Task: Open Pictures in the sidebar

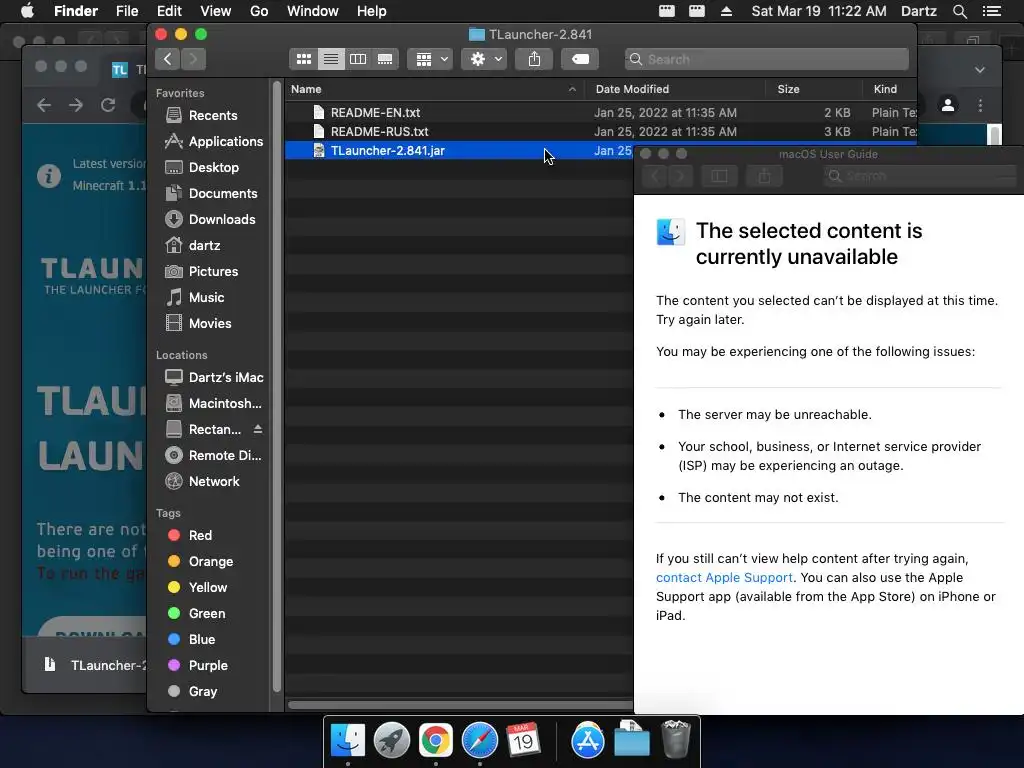Action: click(201, 272)
